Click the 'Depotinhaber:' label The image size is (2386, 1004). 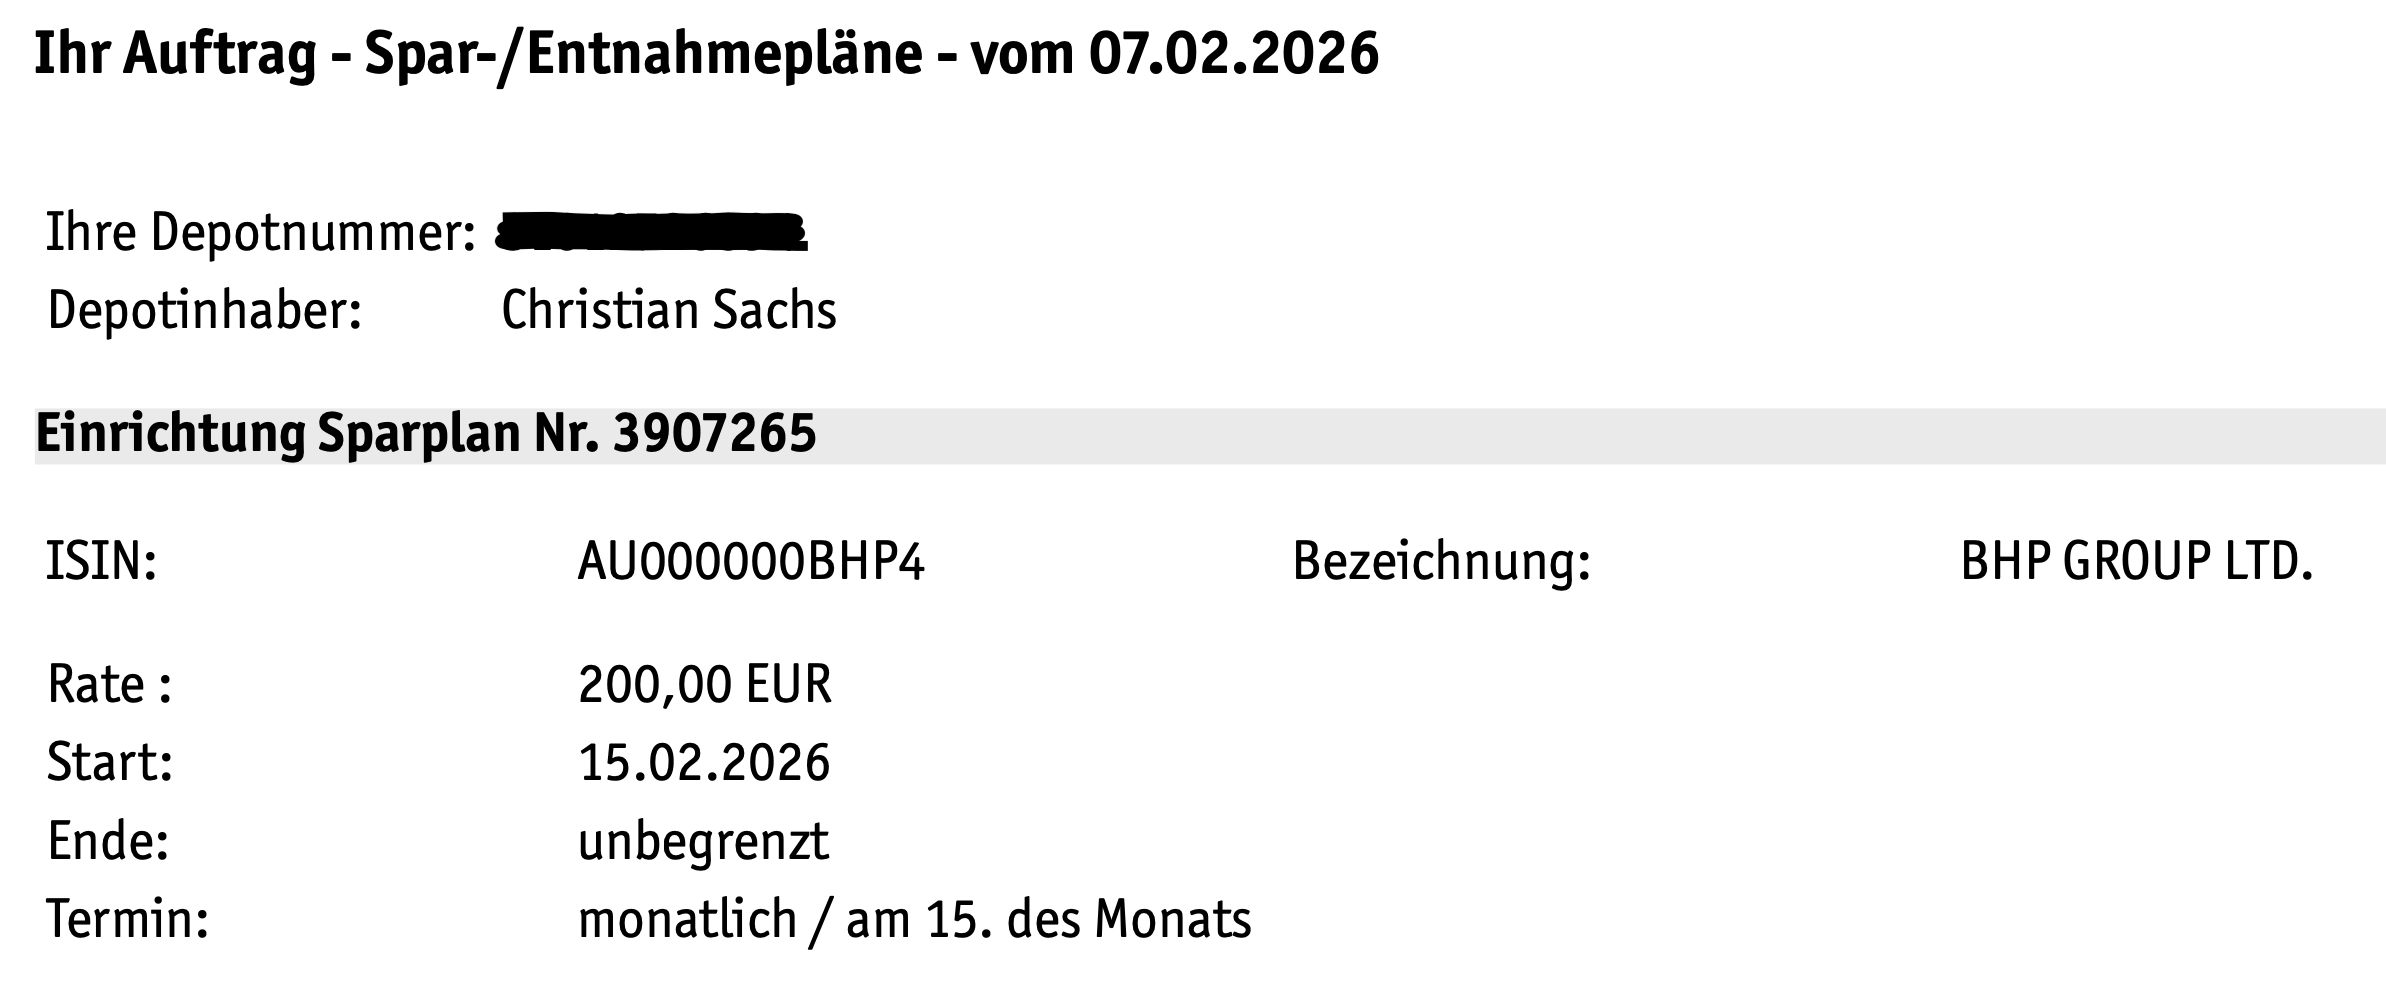click(204, 310)
